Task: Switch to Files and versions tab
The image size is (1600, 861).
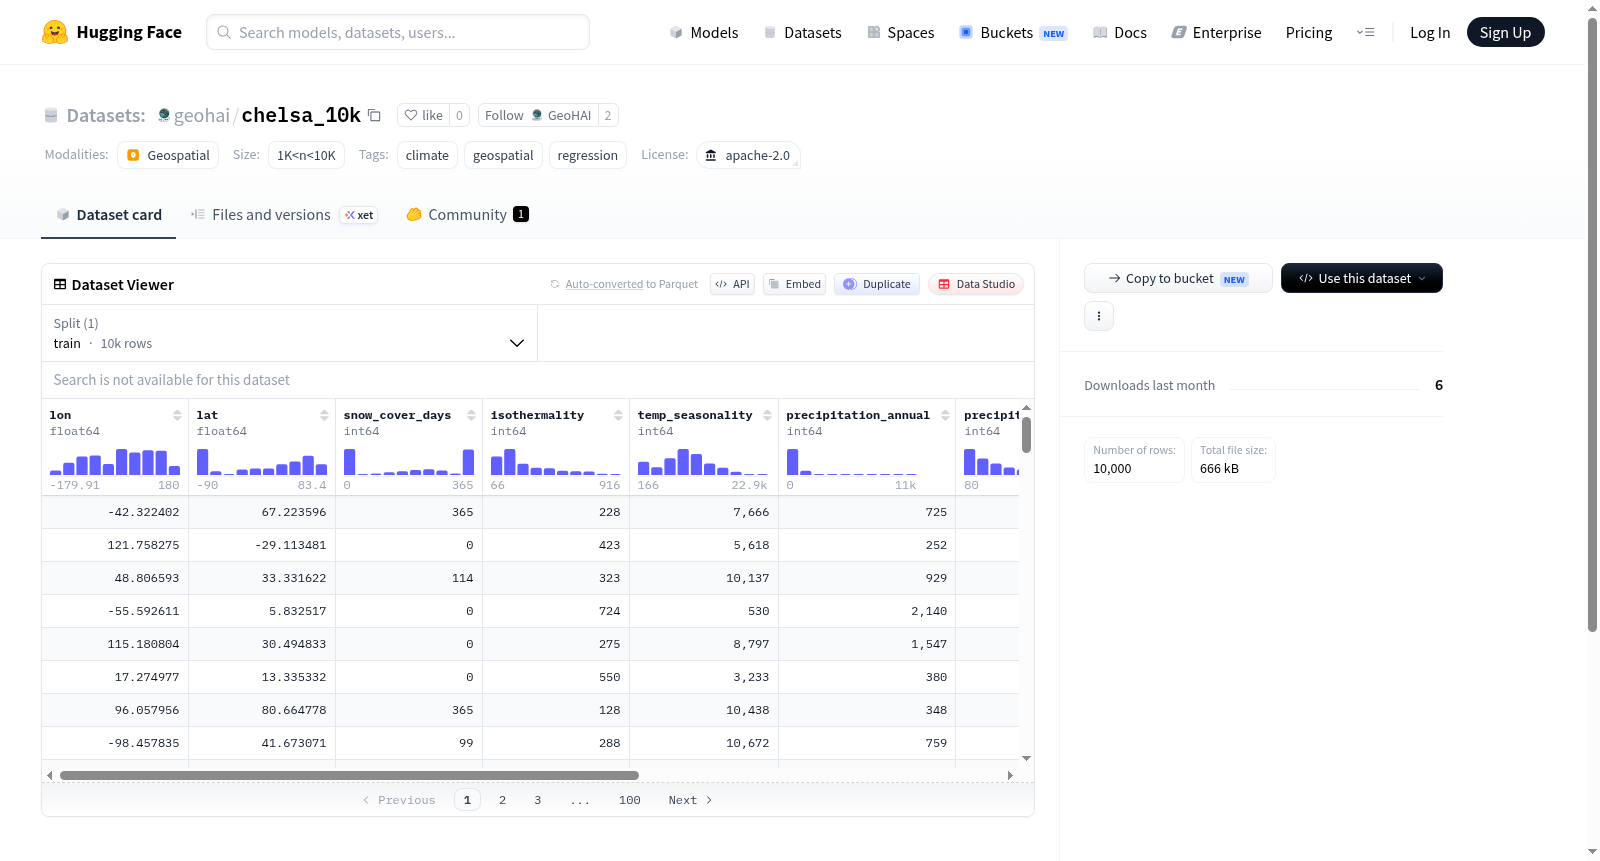Action: pyautogui.click(x=284, y=215)
